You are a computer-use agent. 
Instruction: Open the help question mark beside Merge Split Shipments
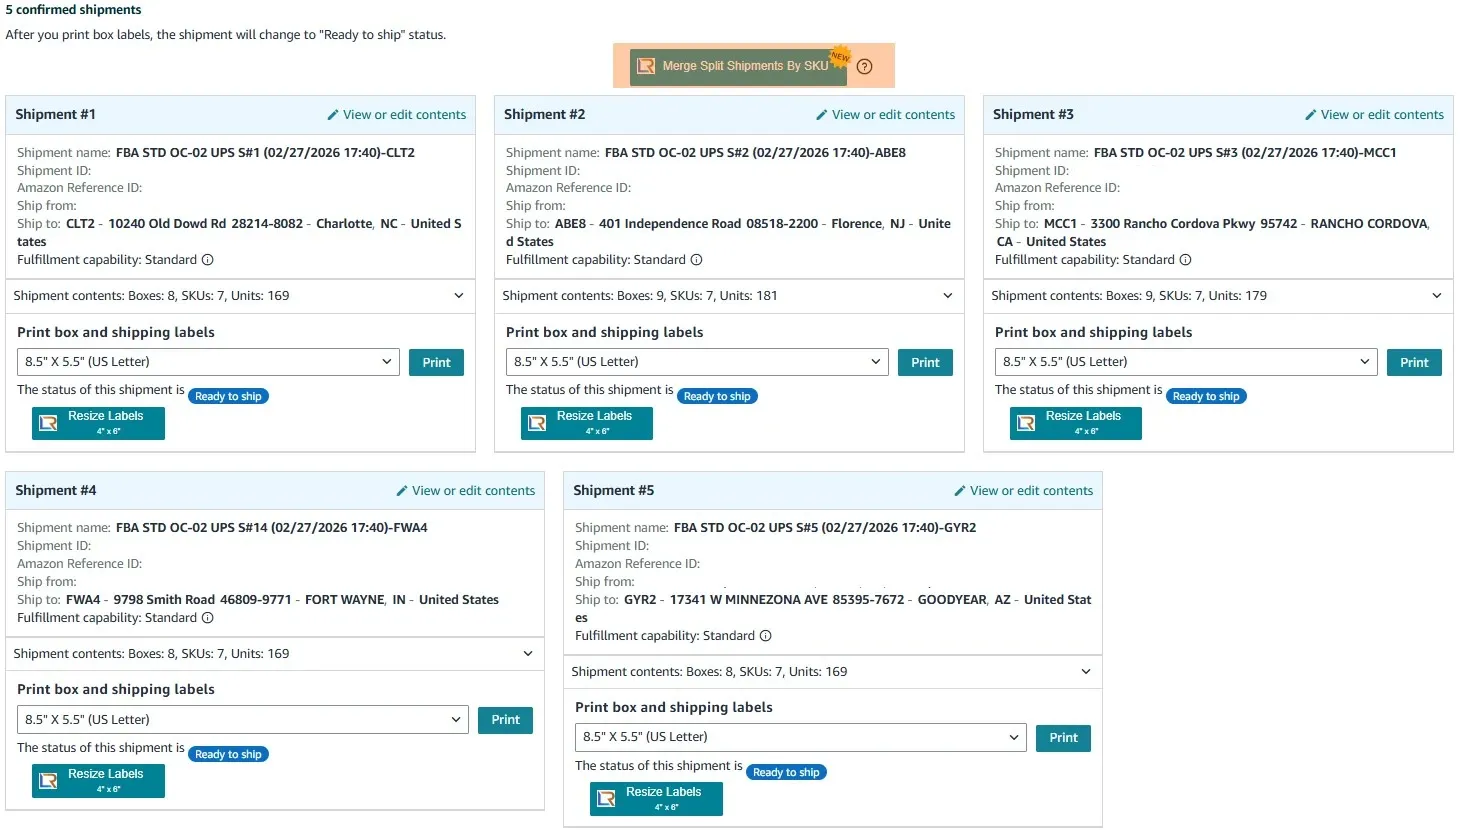(x=865, y=67)
